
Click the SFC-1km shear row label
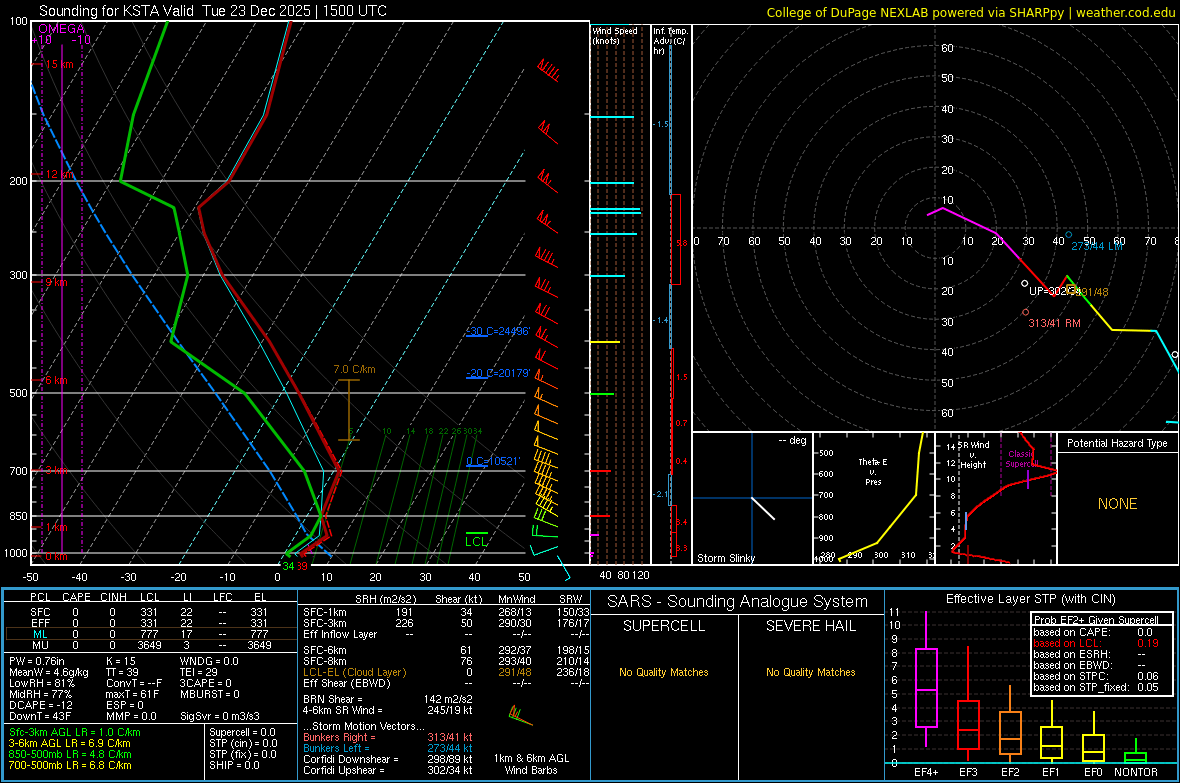click(x=324, y=613)
